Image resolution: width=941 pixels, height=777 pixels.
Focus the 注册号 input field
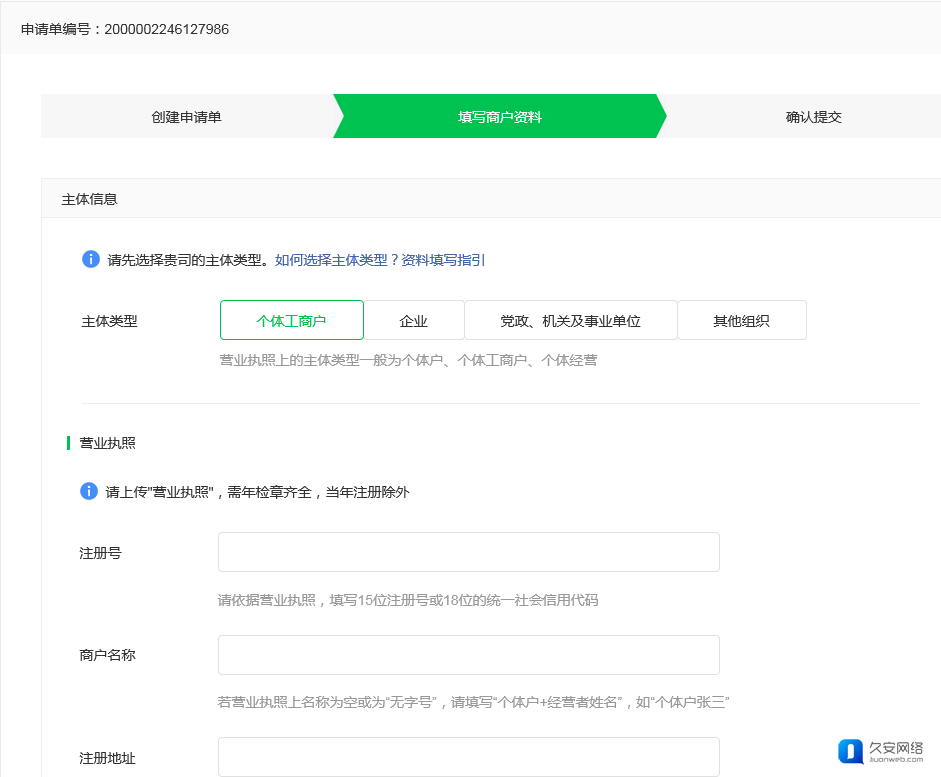(x=468, y=552)
